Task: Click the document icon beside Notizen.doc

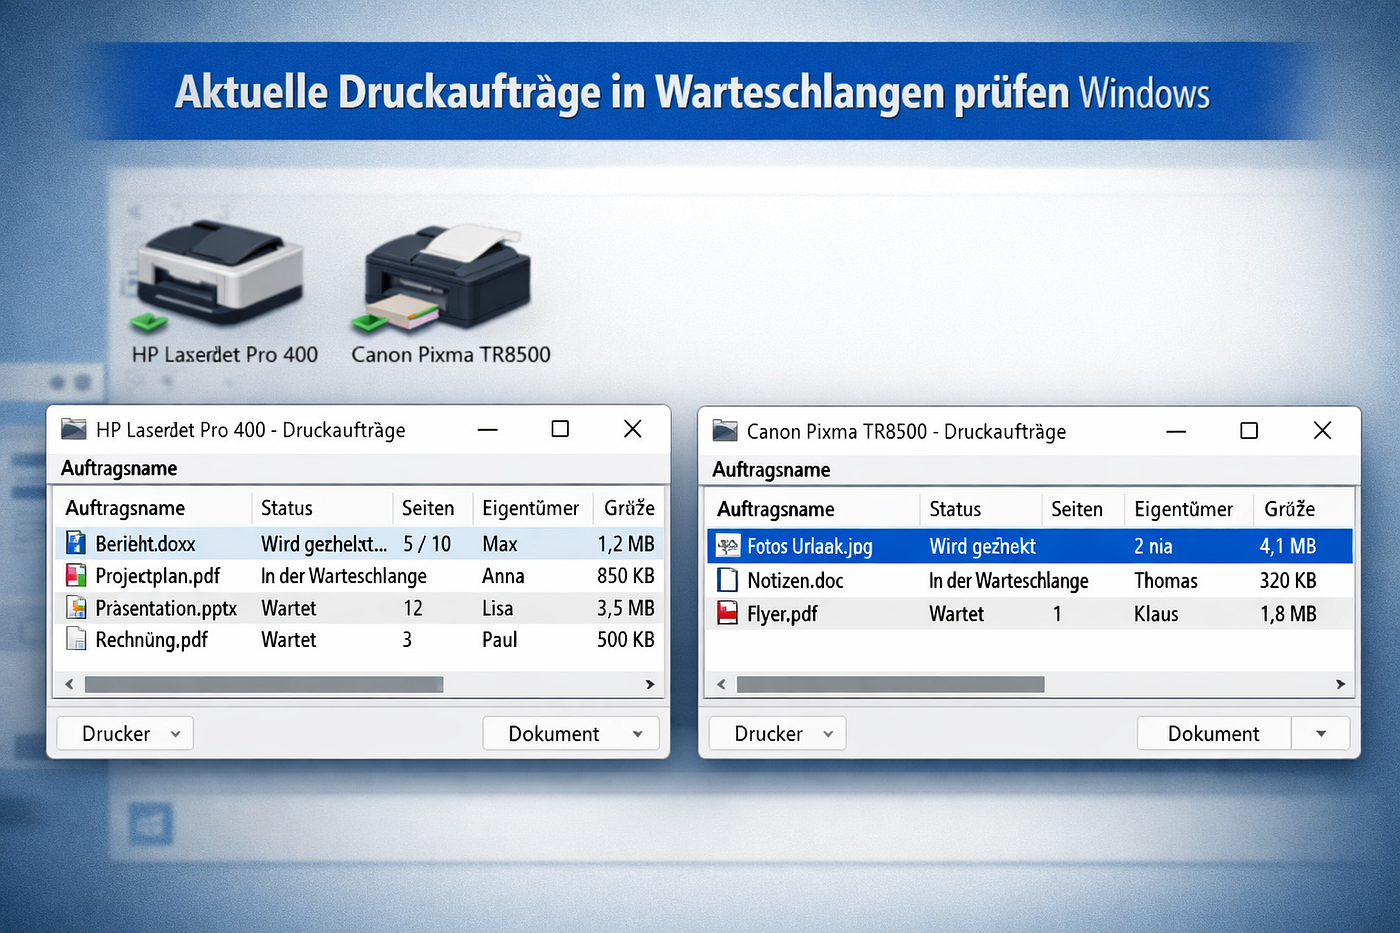Action: click(x=728, y=580)
